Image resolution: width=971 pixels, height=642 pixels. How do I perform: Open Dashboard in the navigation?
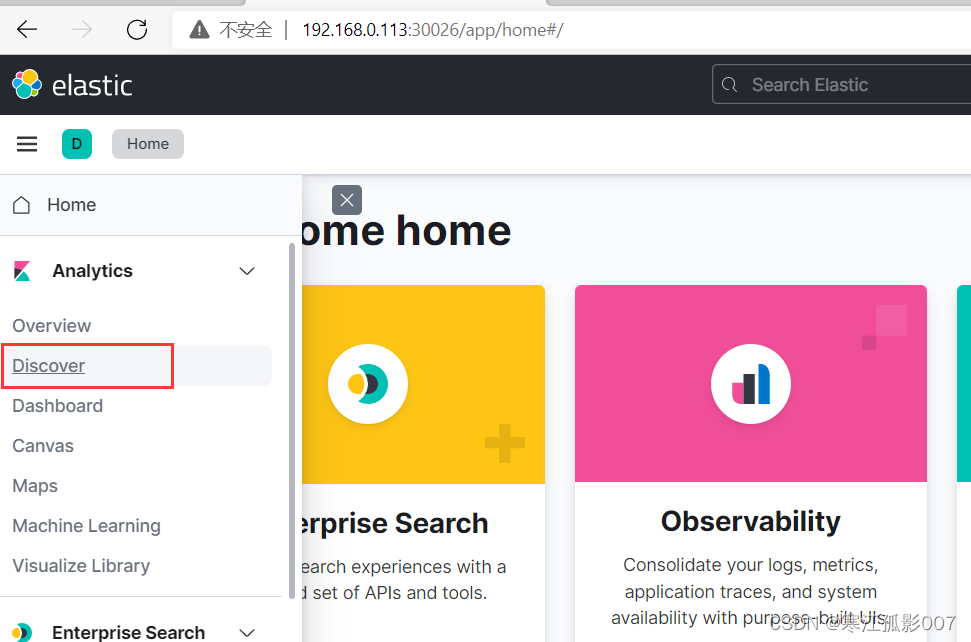pos(58,406)
